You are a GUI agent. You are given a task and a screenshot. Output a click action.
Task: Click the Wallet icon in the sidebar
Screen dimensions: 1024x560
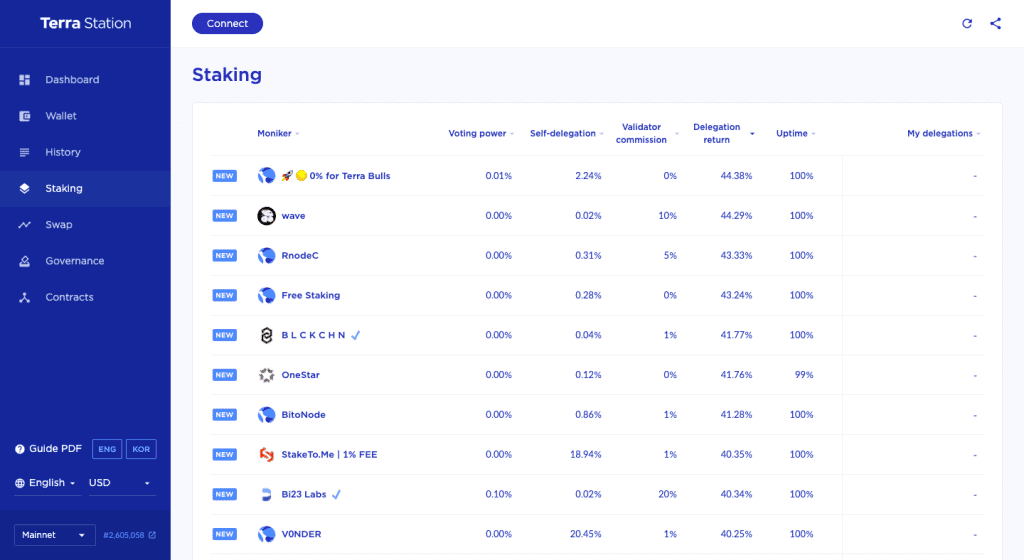(x=25, y=116)
